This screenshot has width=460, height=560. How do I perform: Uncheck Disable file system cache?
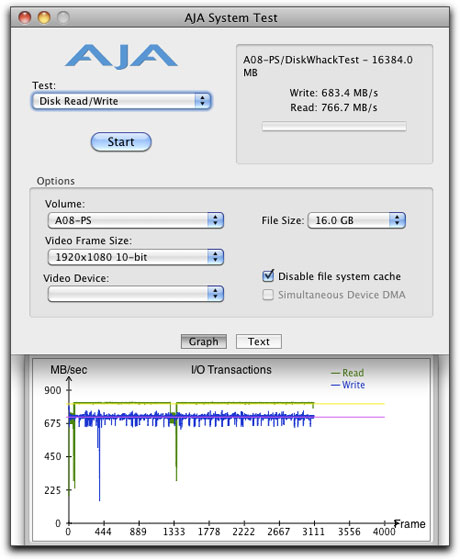pos(268,276)
